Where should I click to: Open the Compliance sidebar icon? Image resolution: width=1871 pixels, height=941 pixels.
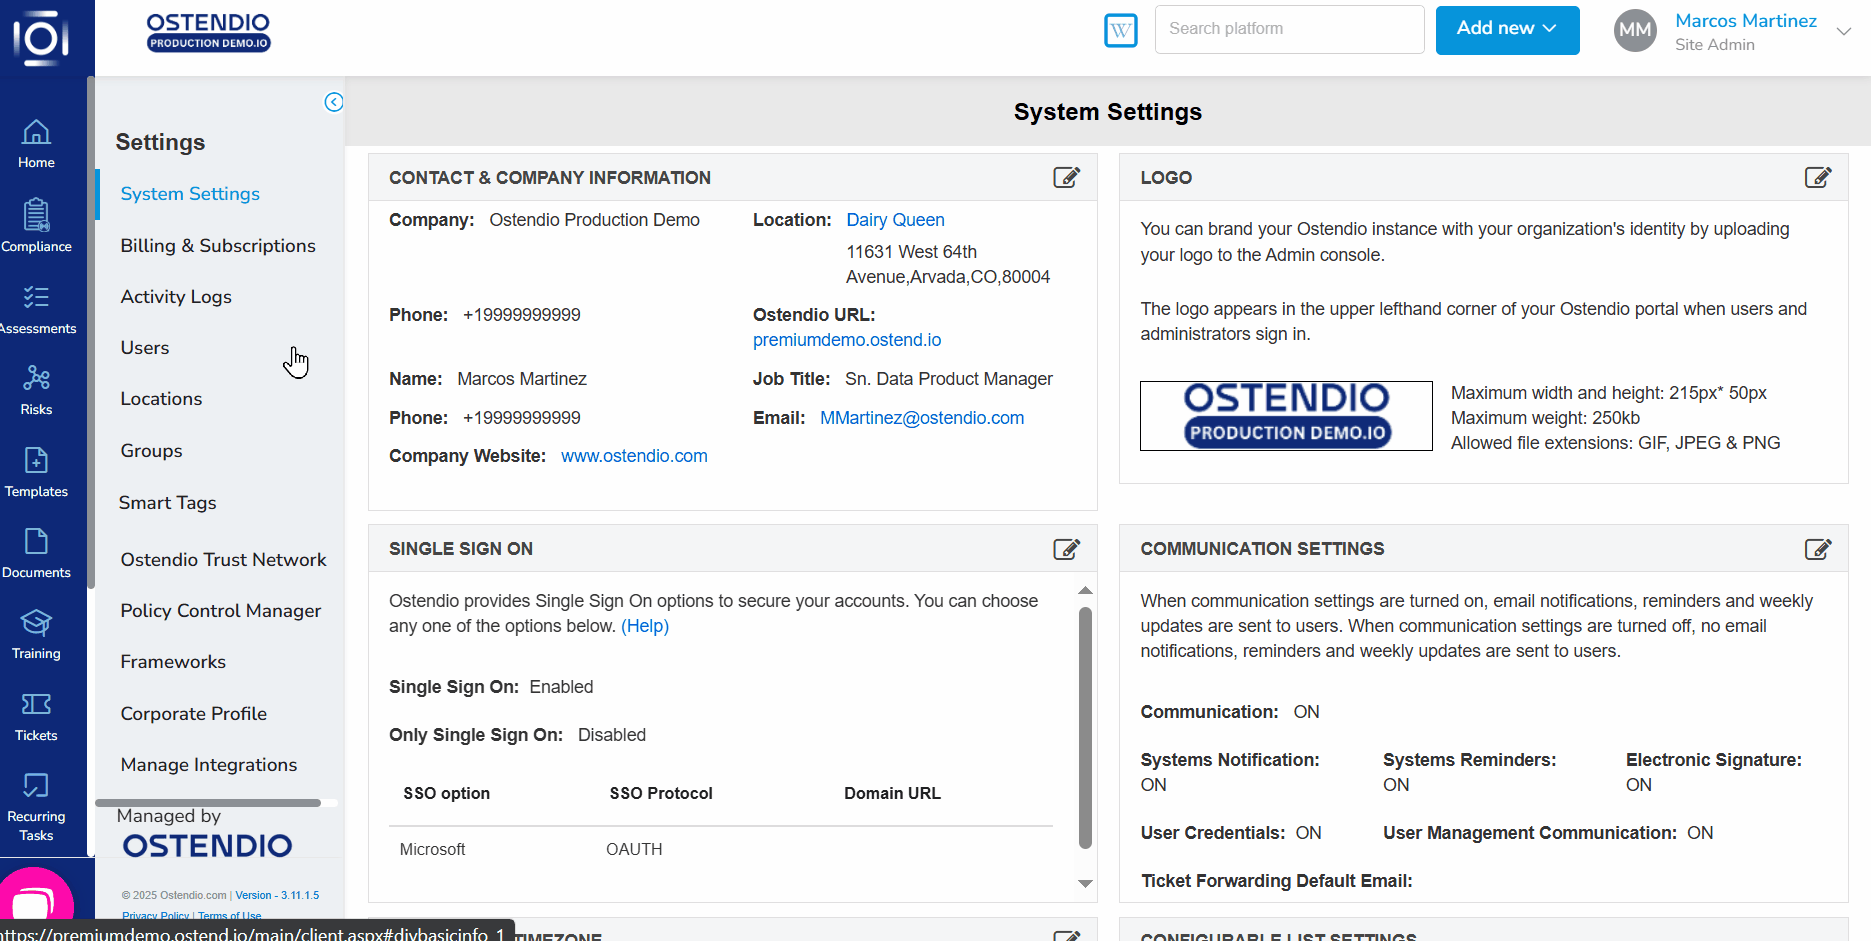pyautogui.click(x=36, y=225)
